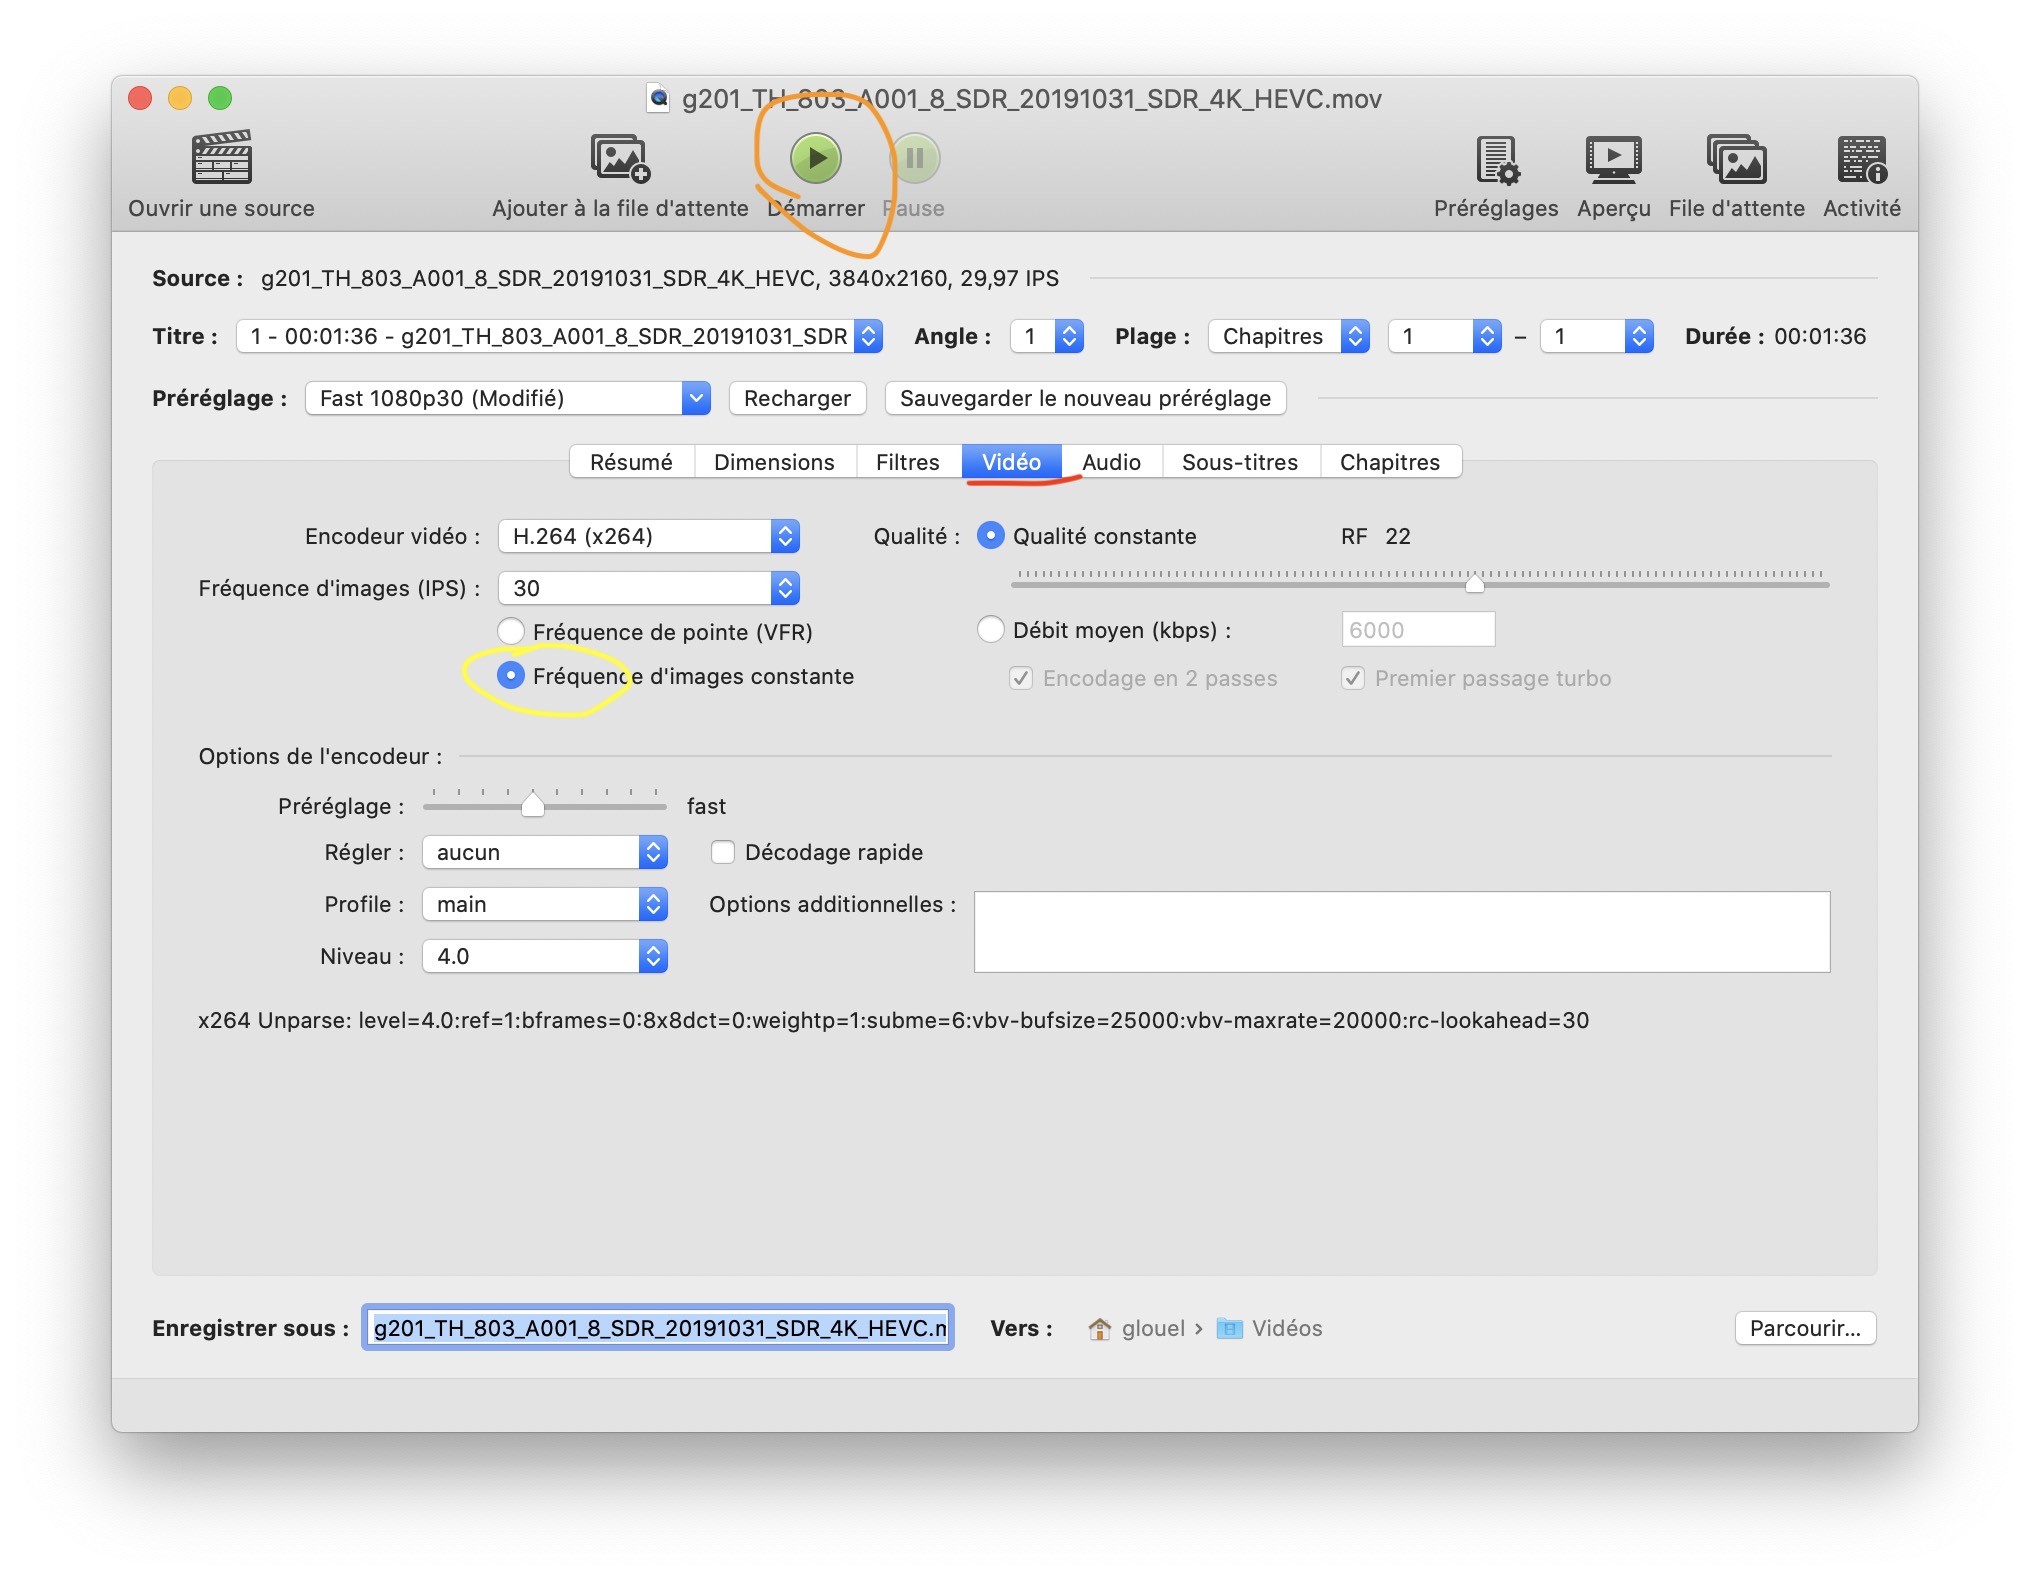Viewport: 2030px width, 1580px height.
Task: Switch to the Audio tab
Action: (x=1111, y=462)
